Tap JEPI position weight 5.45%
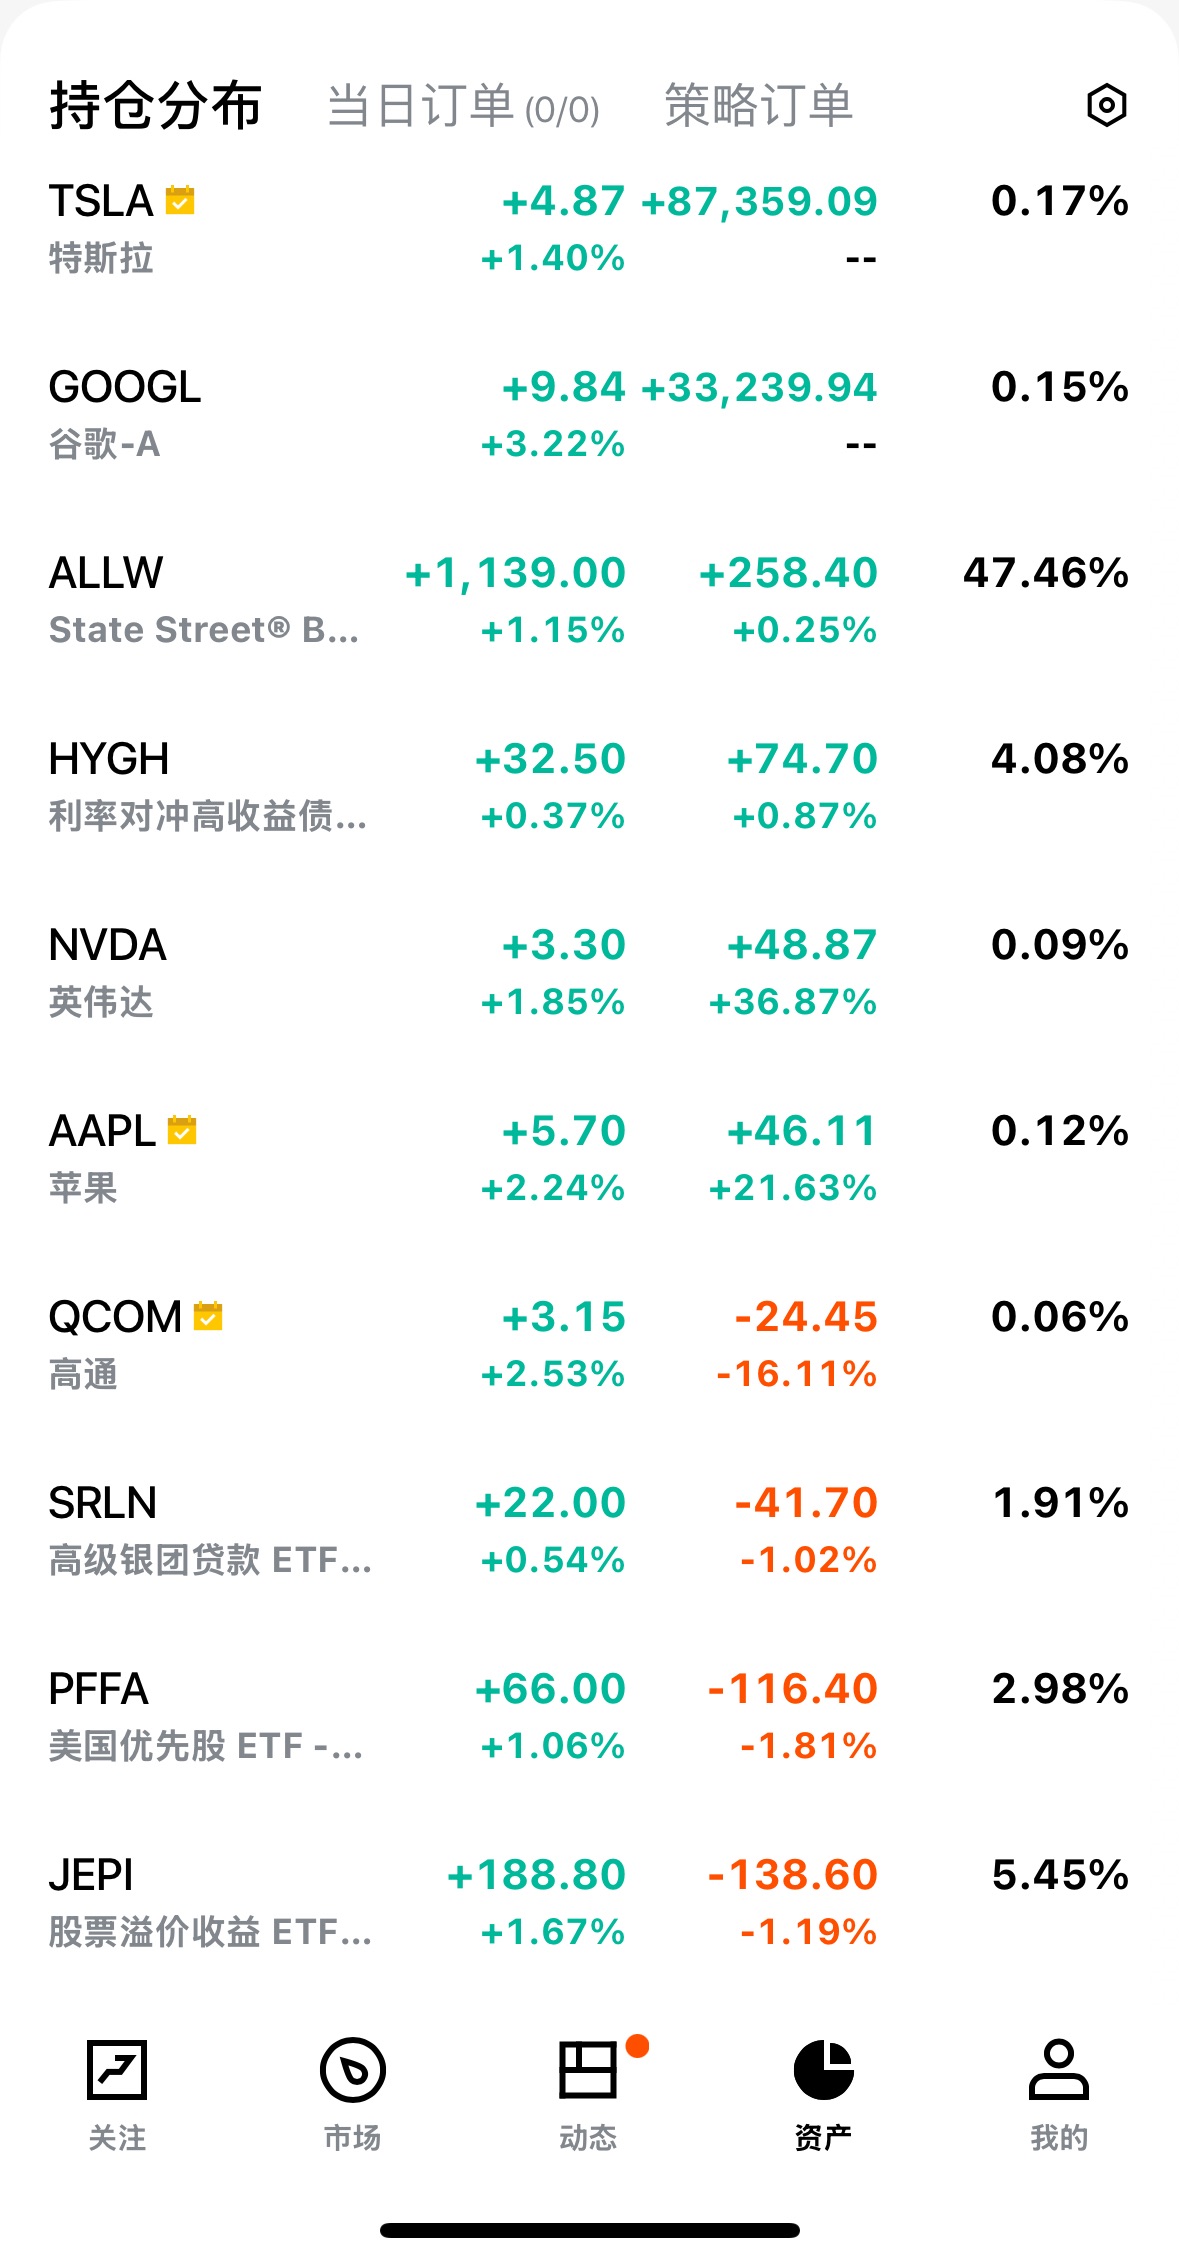This screenshot has height=2262, width=1179. (x=1059, y=1875)
